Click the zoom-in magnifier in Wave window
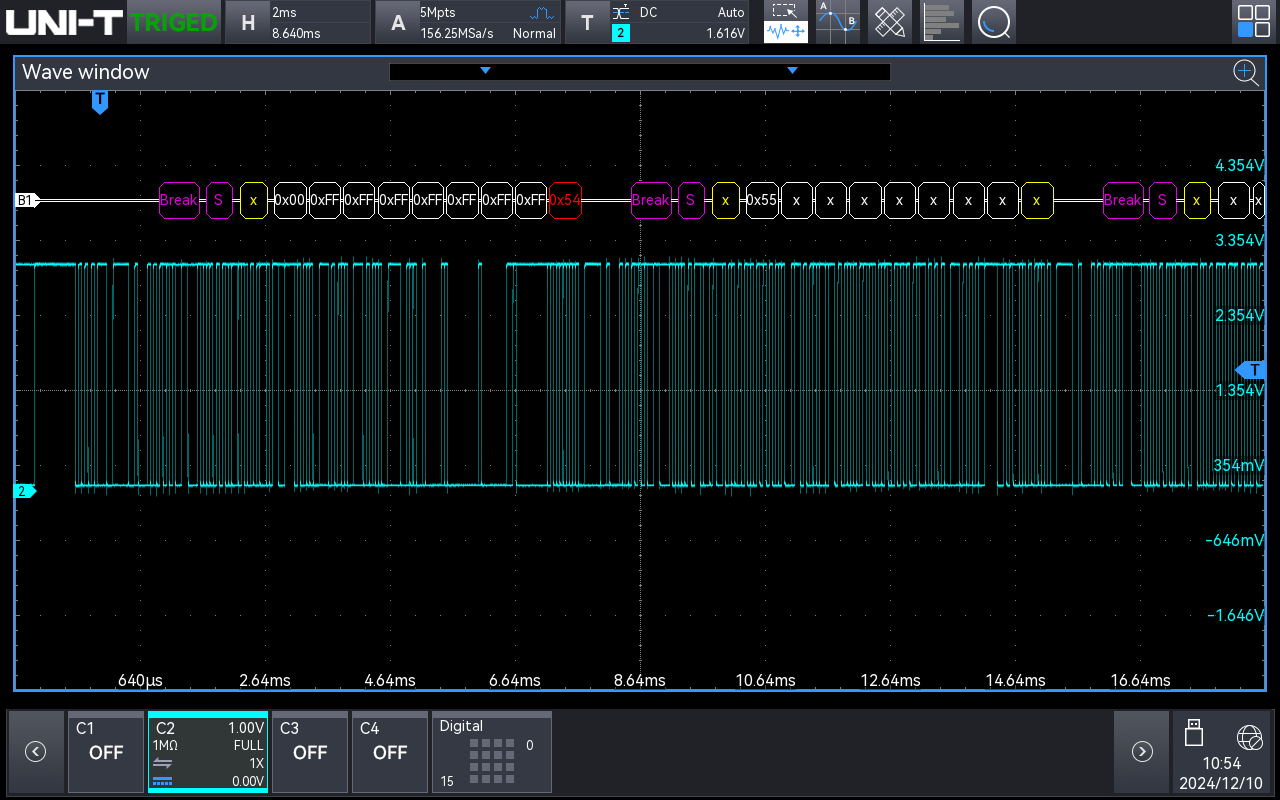The height and width of the screenshot is (800, 1280). [1244, 72]
